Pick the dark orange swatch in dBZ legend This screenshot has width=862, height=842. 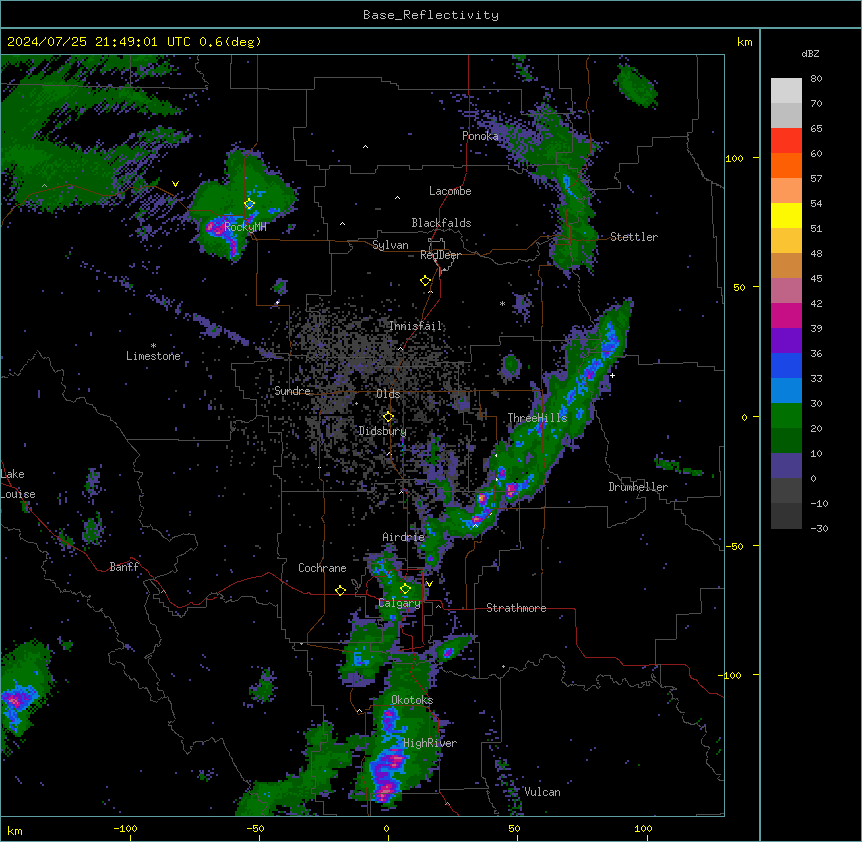(x=786, y=165)
